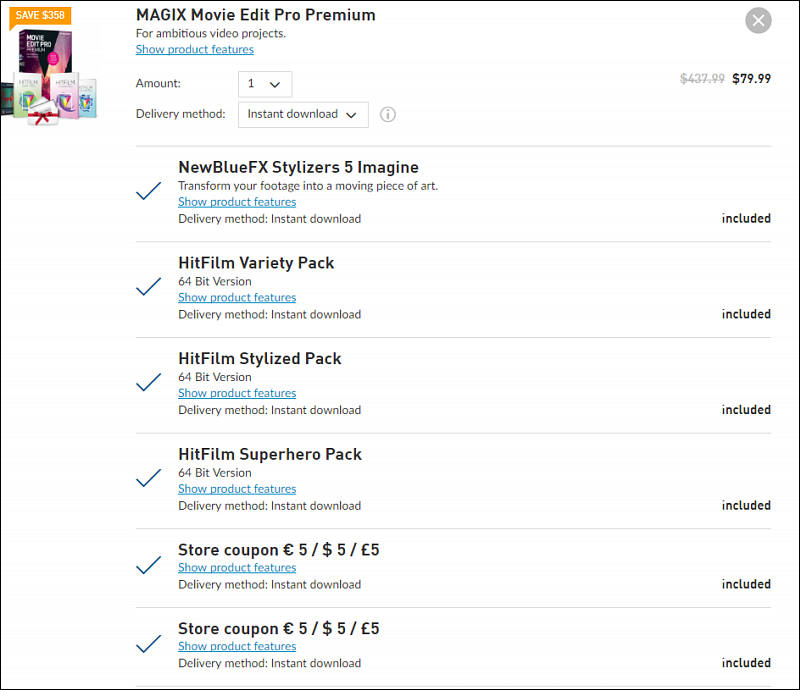
Task: Click the checkmark beside HitFilm Stylized Pack
Action: tap(148, 382)
